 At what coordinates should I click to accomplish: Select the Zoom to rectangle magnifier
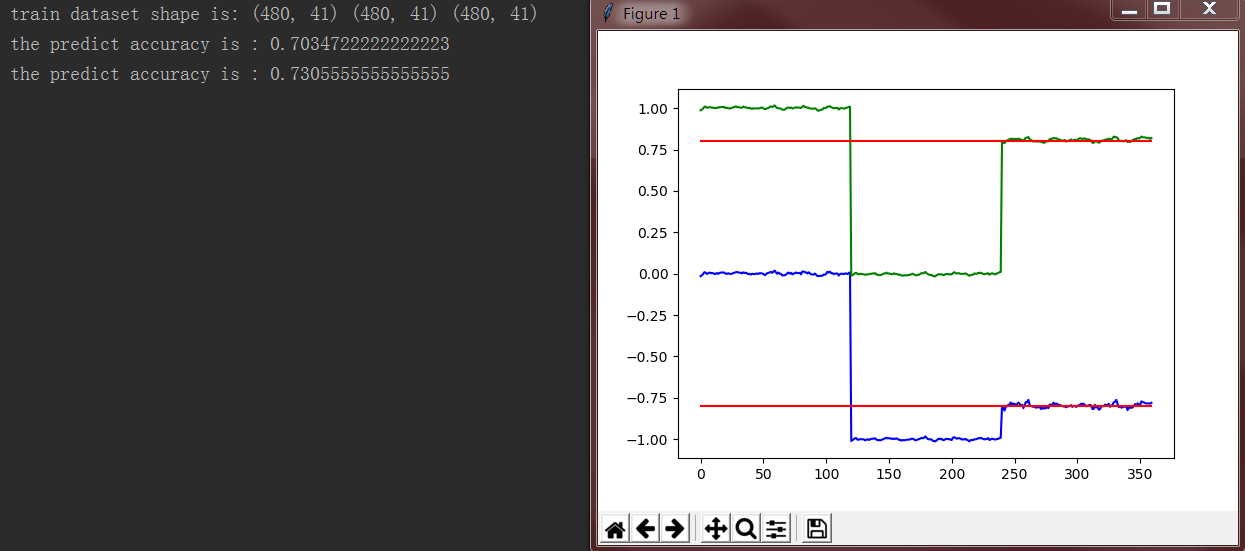[x=746, y=529]
